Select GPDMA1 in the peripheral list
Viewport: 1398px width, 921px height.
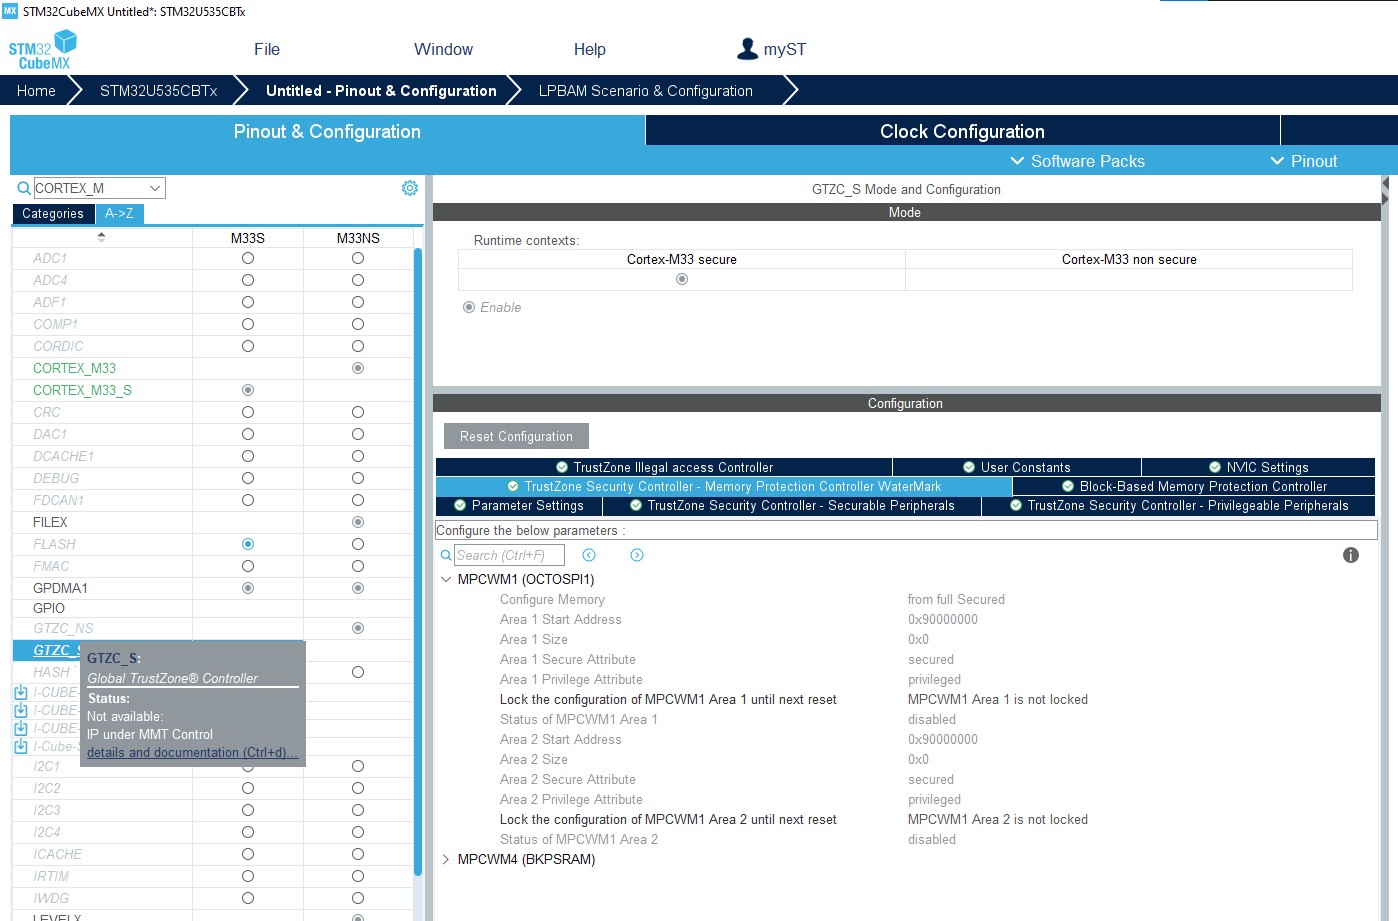coord(60,588)
